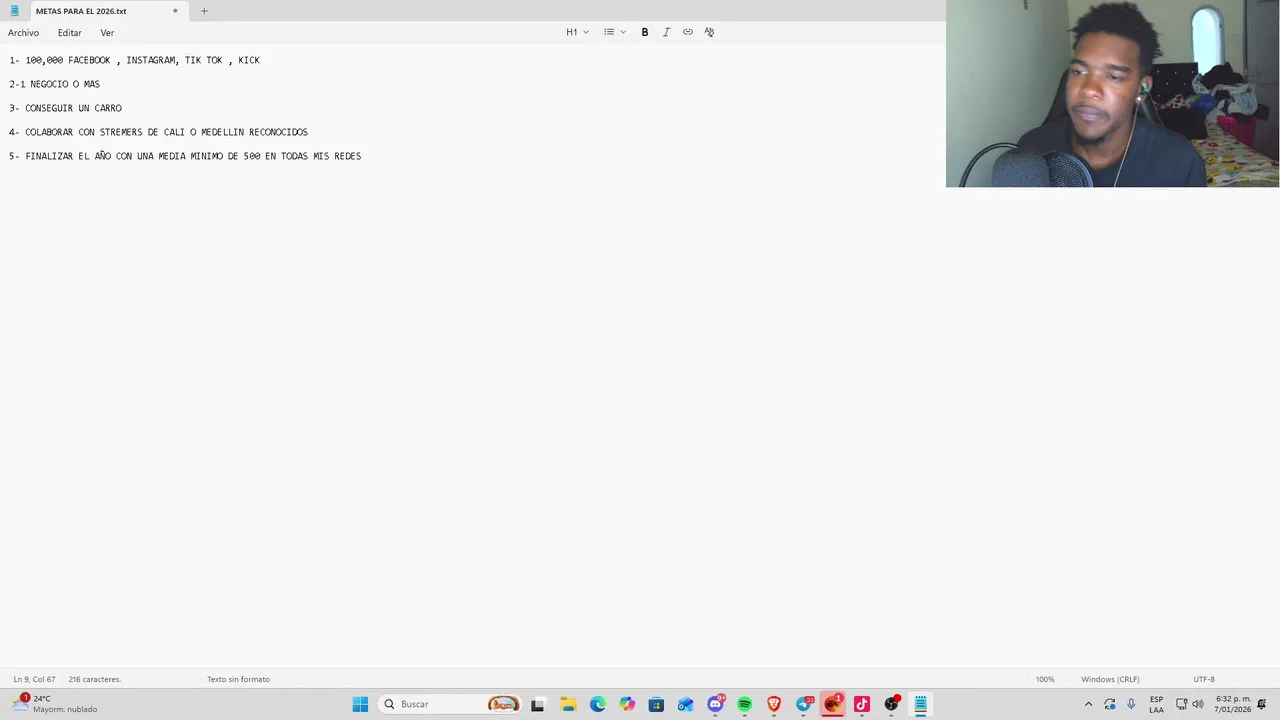Click the line '5- FINALIZAR EL AÑO CON UNA MEDIA'
This screenshot has height=720, width=1280.
click(185, 156)
